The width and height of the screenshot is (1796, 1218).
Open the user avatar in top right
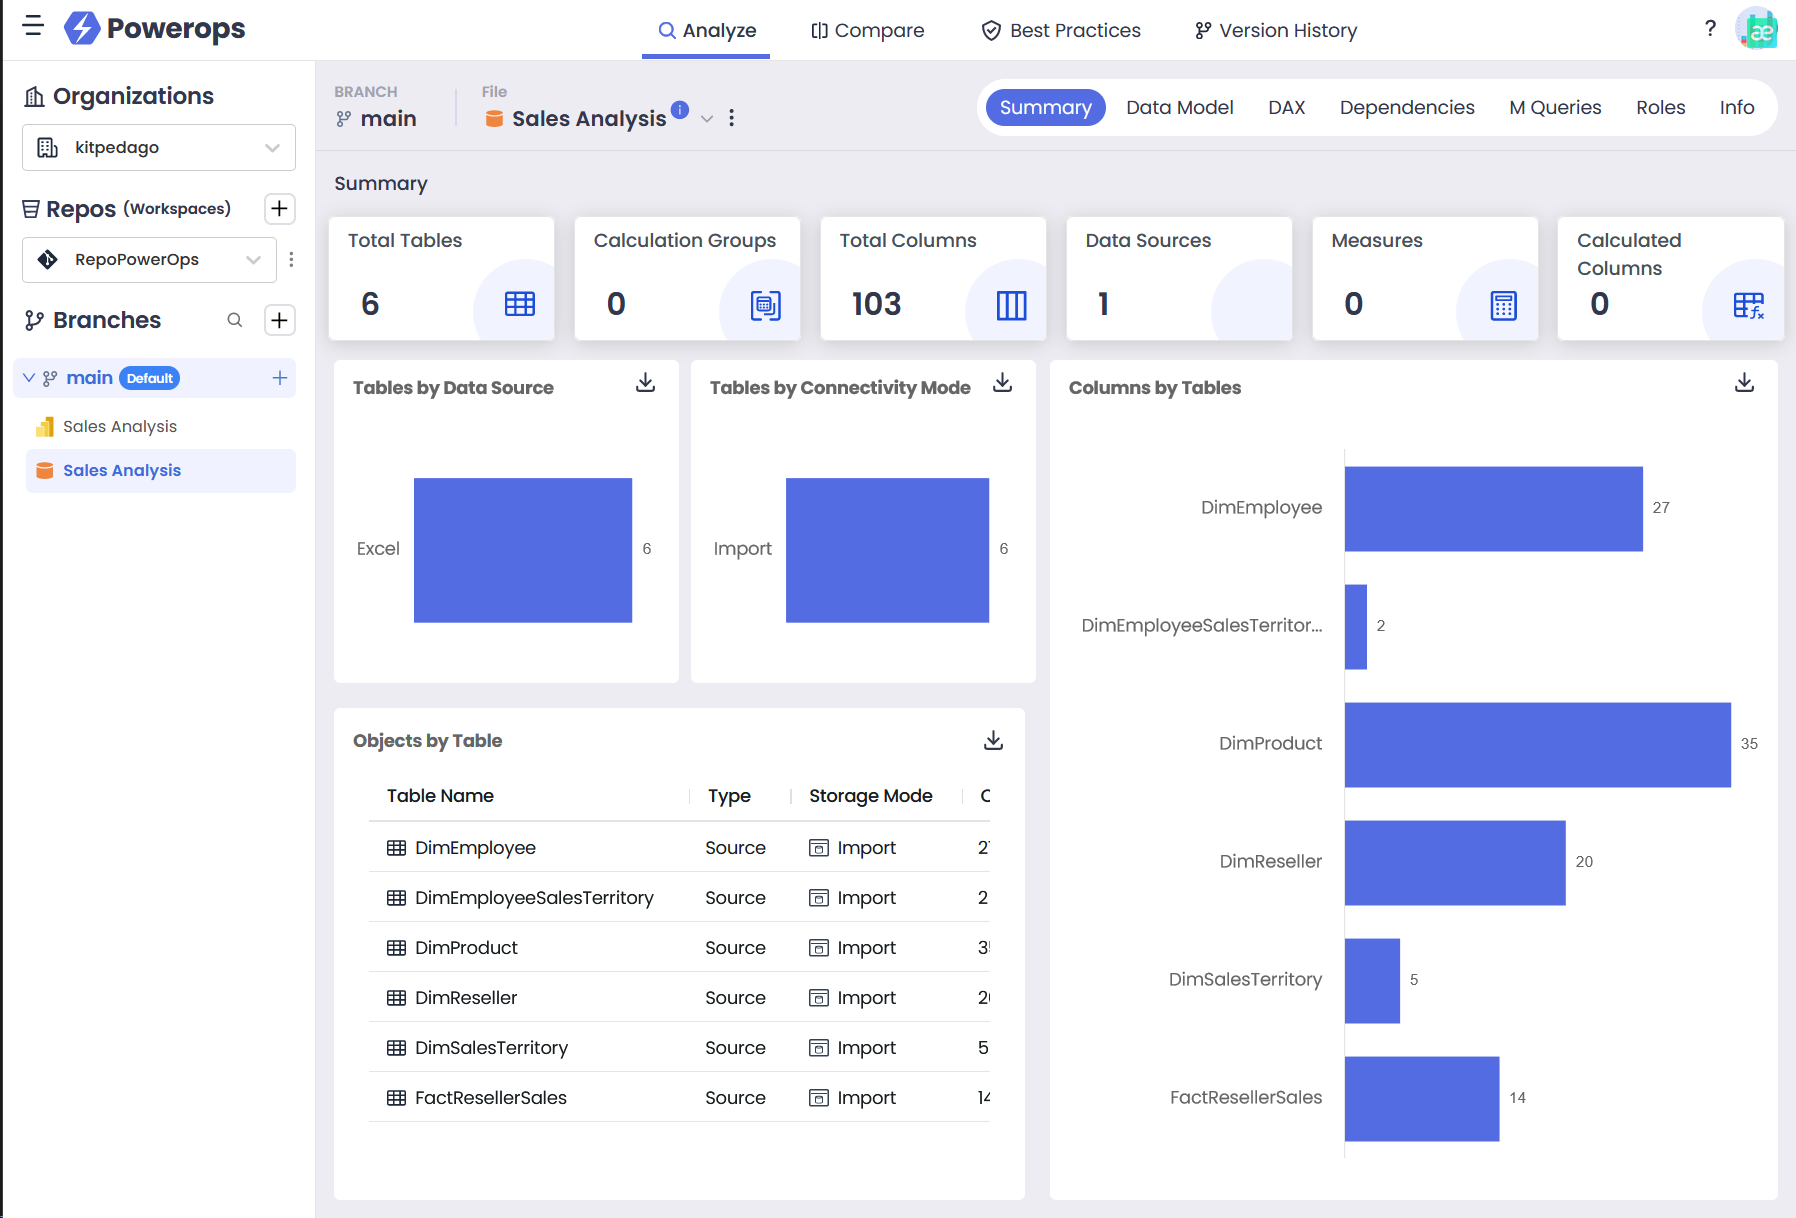point(1757,29)
